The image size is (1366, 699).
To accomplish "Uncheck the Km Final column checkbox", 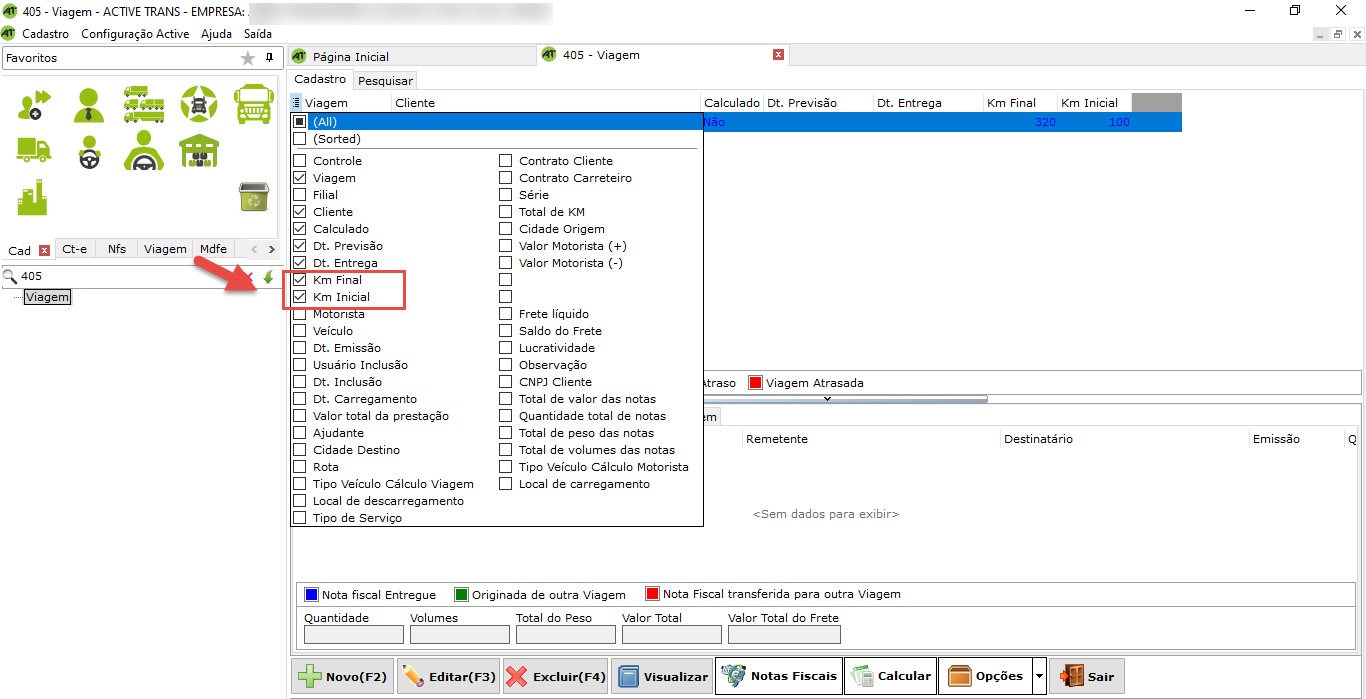I will tap(299, 280).
